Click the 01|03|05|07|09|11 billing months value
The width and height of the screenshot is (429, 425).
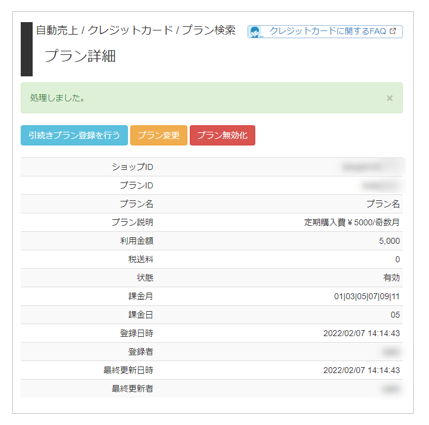367,296
